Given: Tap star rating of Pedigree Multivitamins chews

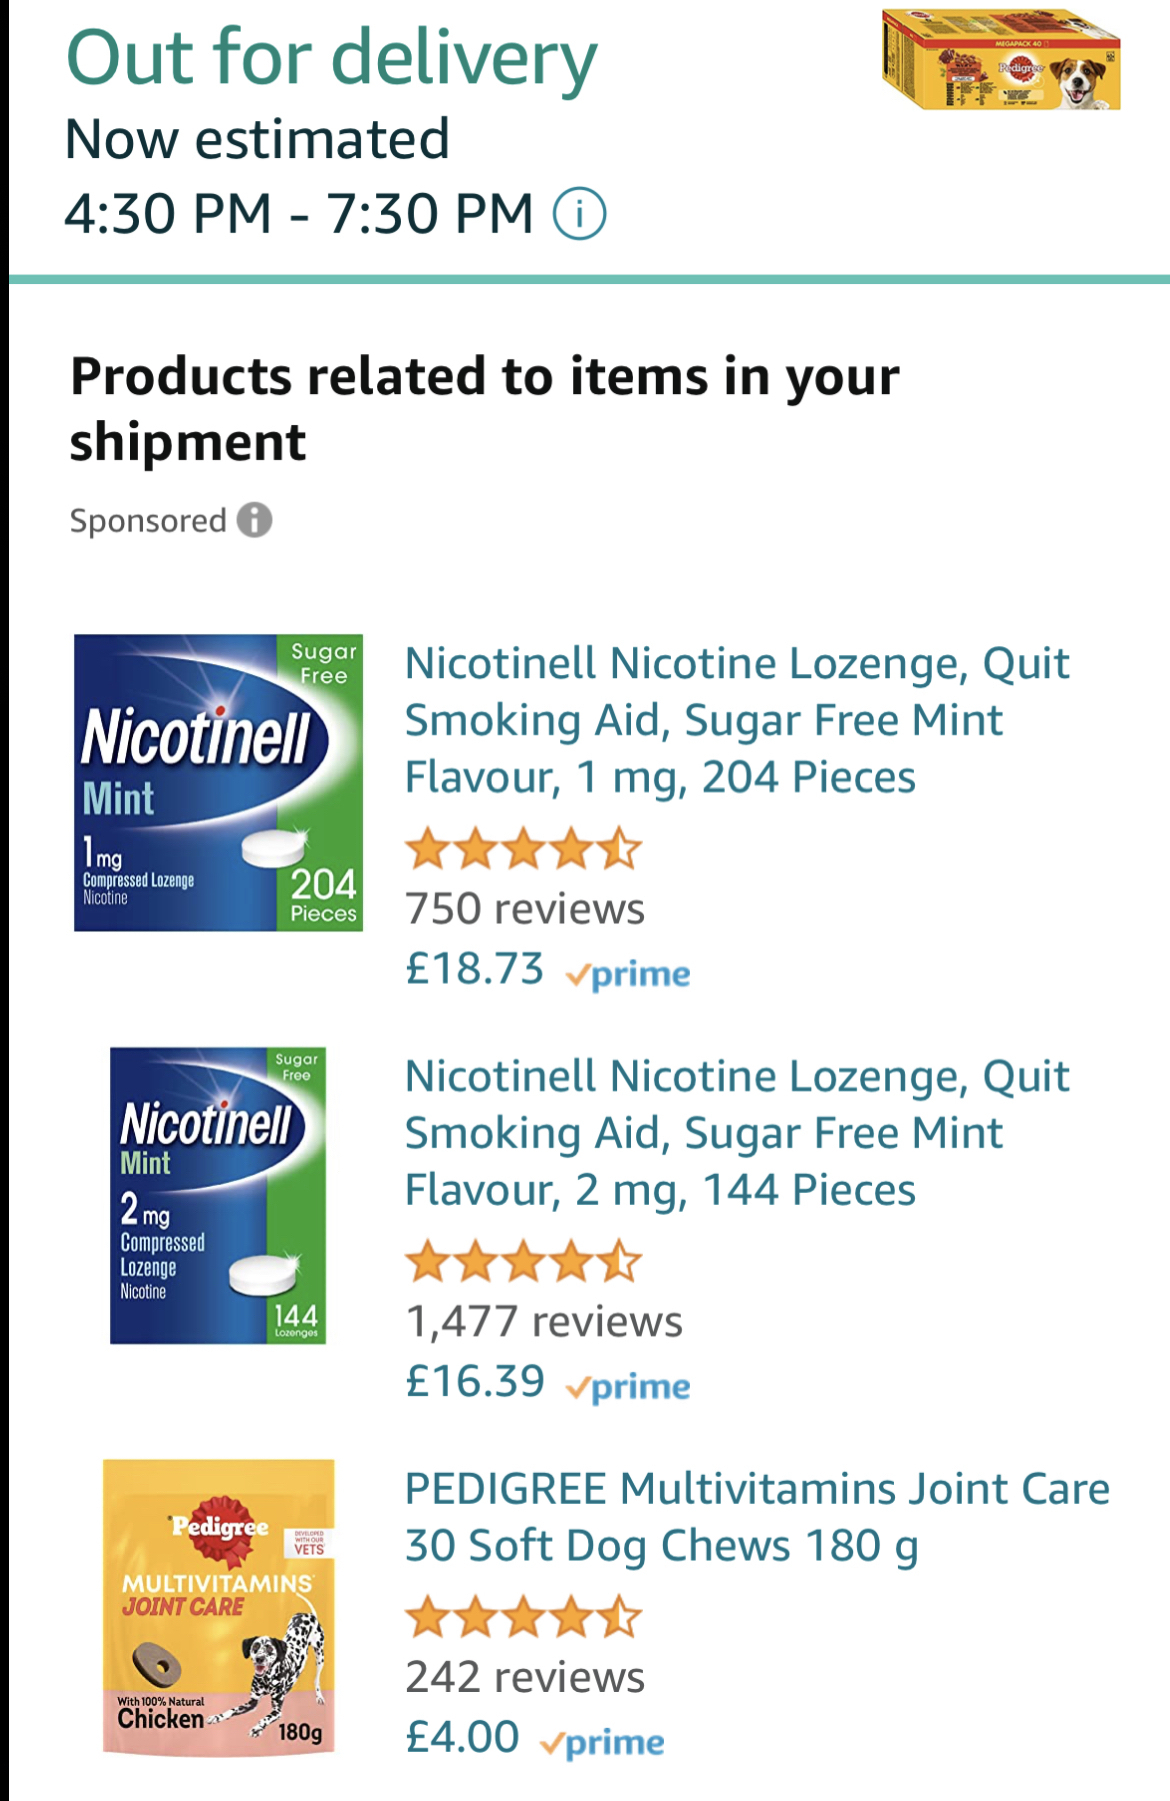Looking at the screenshot, I should 522,1617.
